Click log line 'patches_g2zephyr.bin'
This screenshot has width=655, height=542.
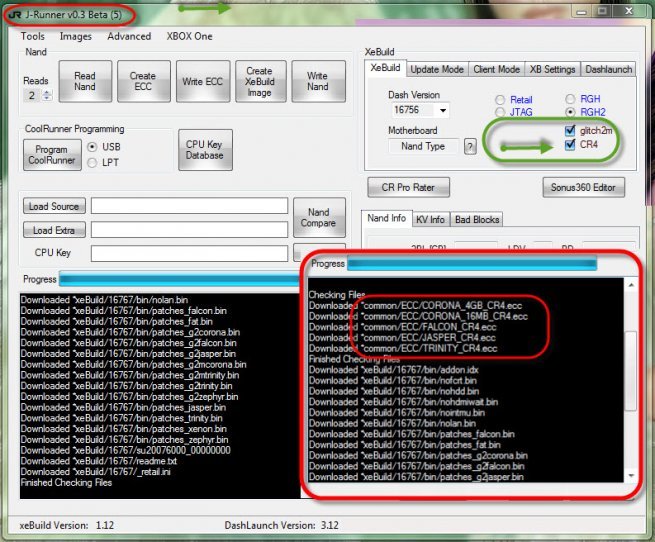click(x=129, y=397)
